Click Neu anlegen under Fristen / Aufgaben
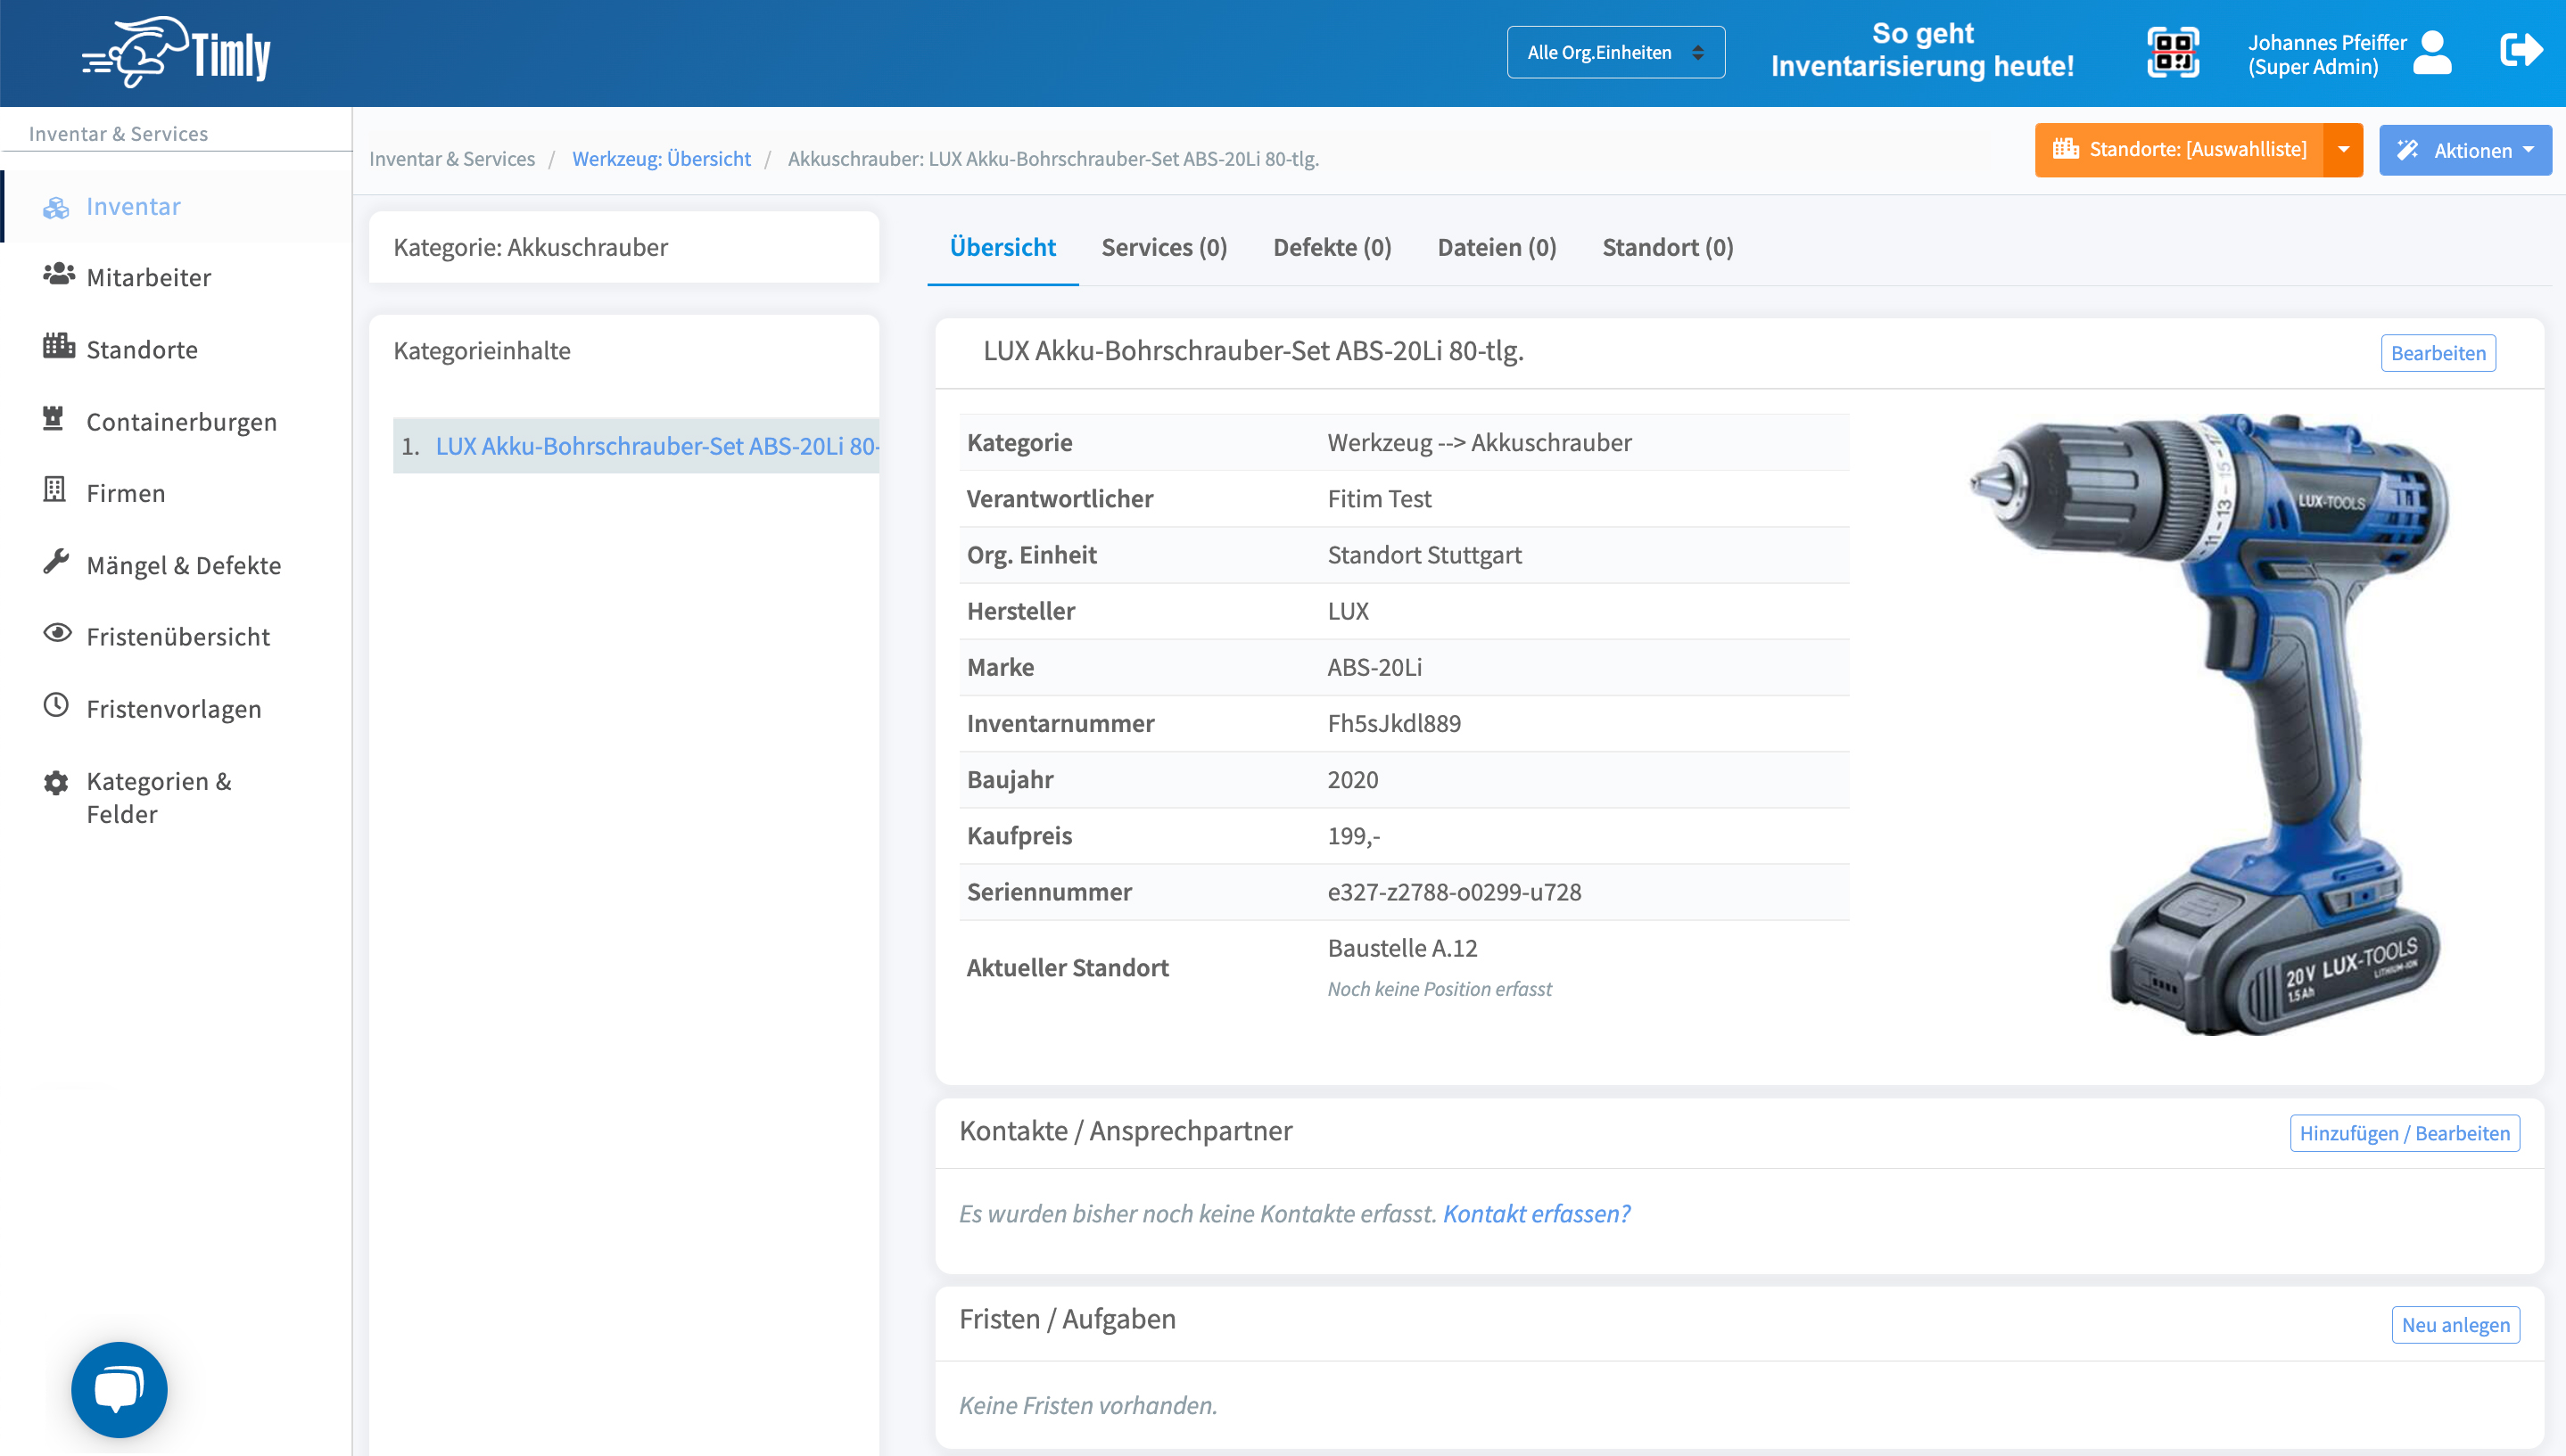 (2455, 1325)
